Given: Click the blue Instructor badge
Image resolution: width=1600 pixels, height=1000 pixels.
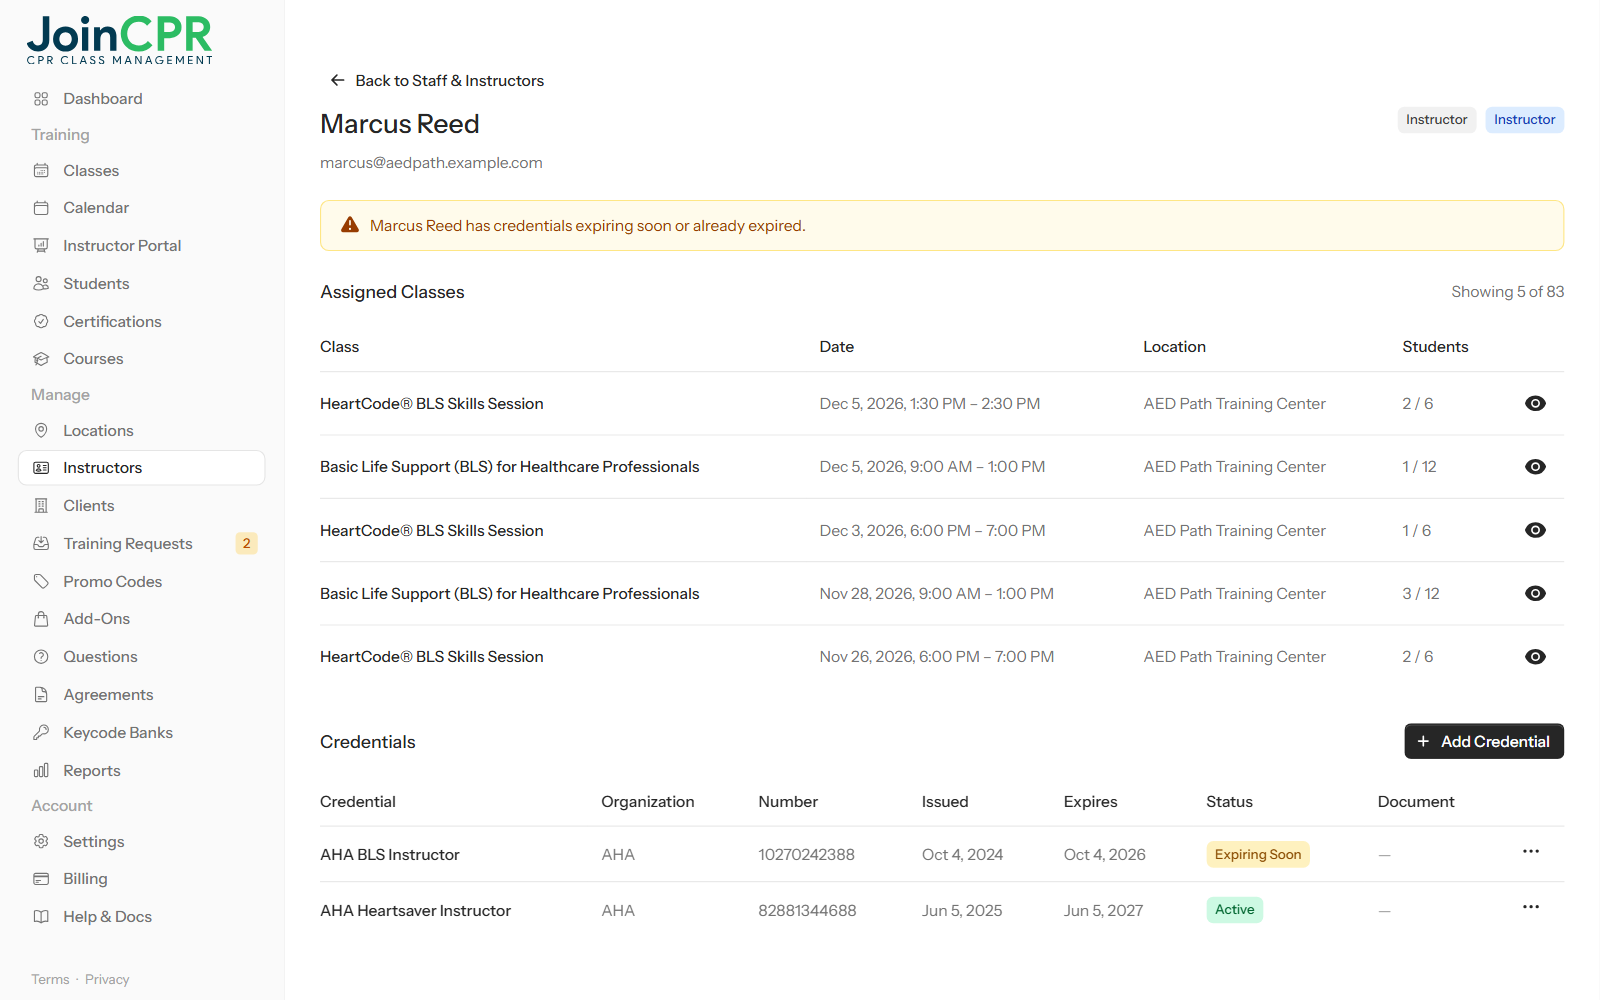Looking at the screenshot, I should tap(1524, 120).
